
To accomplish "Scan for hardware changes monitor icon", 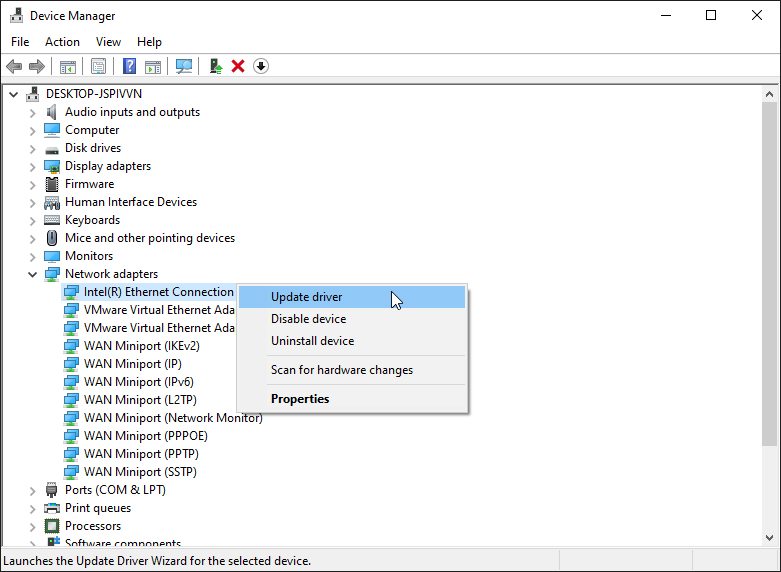I will click(x=184, y=66).
